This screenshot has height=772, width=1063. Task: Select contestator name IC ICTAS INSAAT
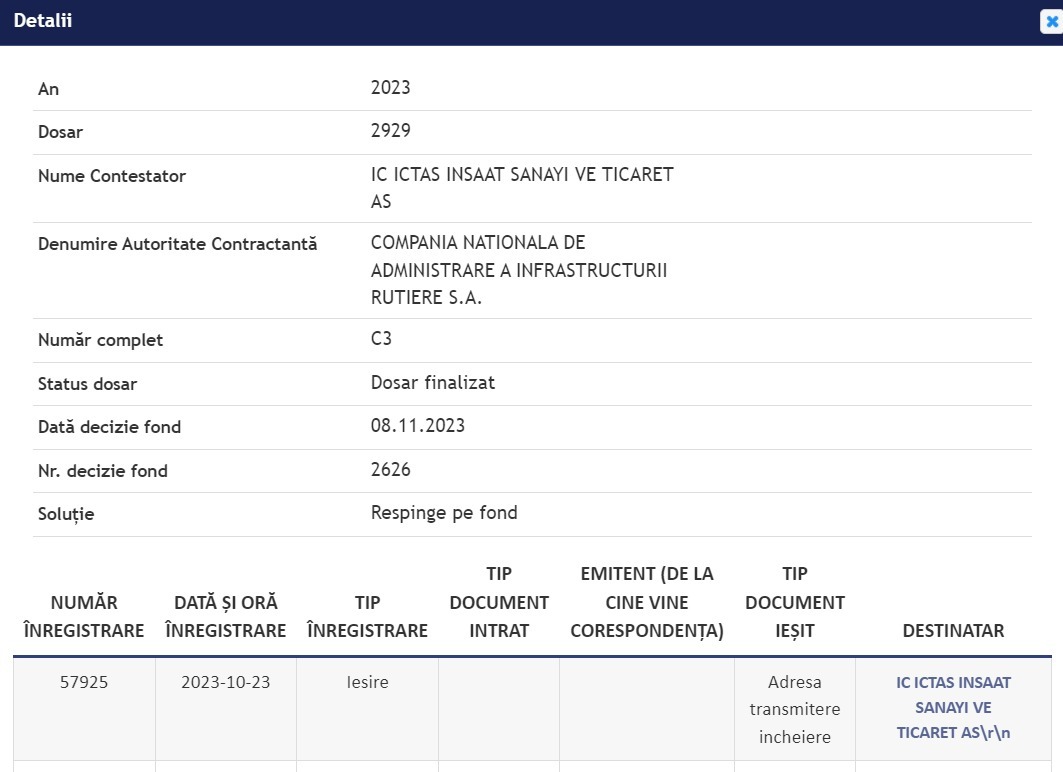(x=522, y=188)
